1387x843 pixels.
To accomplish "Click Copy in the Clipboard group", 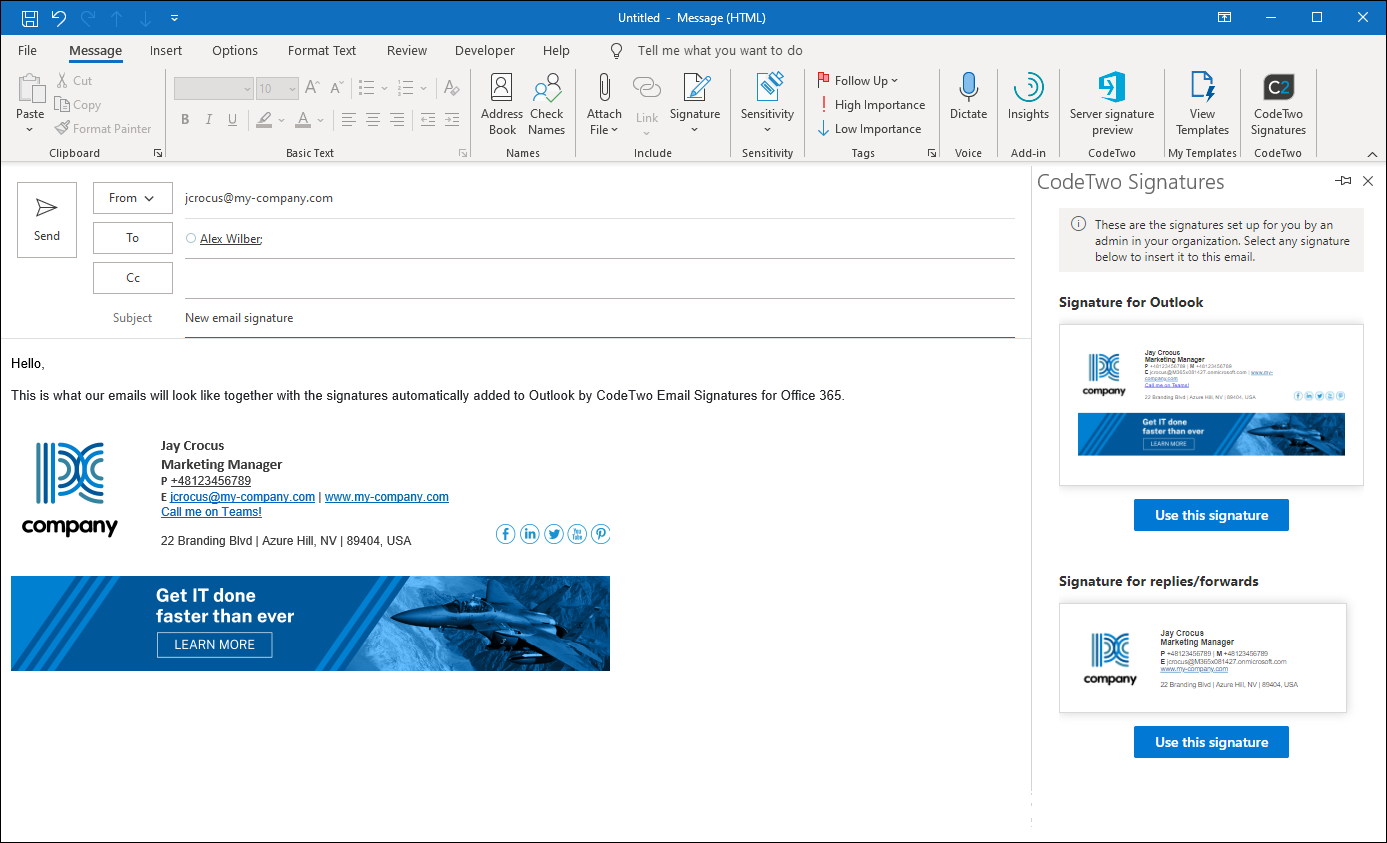I will pos(78,105).
